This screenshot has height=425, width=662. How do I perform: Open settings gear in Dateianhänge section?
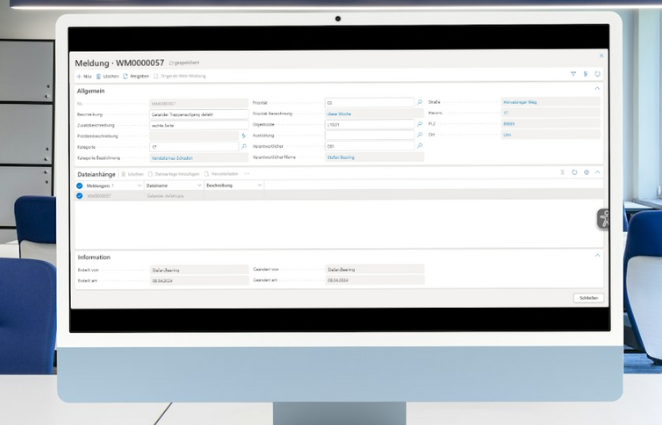586,173
